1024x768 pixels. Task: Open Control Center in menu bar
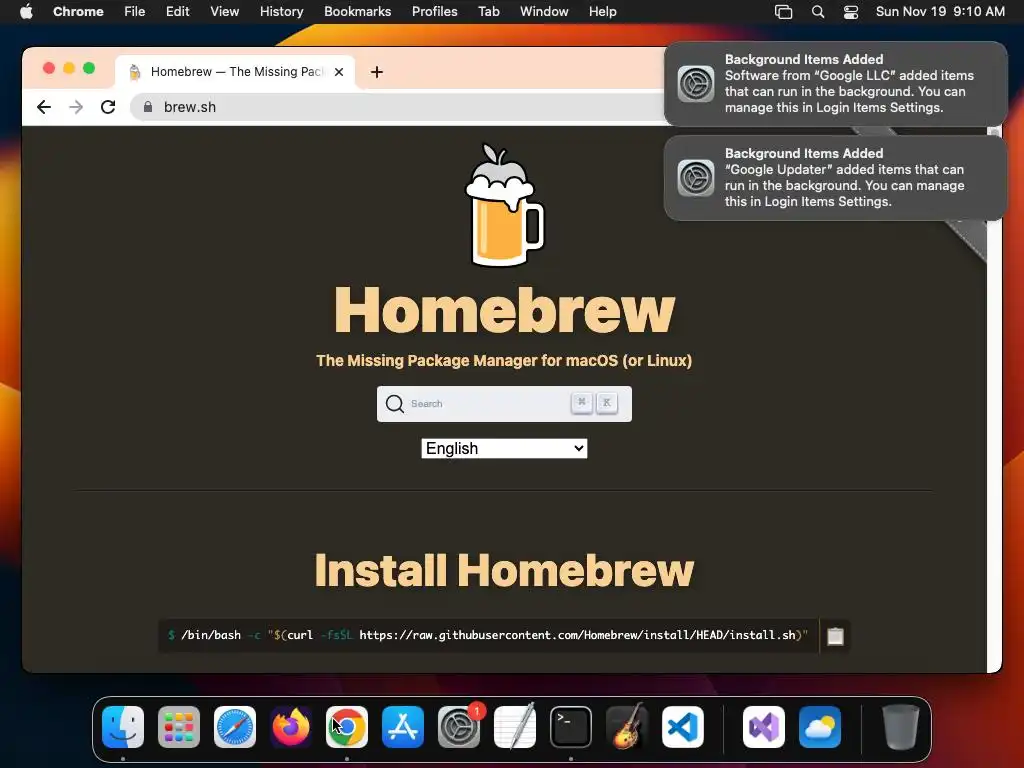click(851, 11)
